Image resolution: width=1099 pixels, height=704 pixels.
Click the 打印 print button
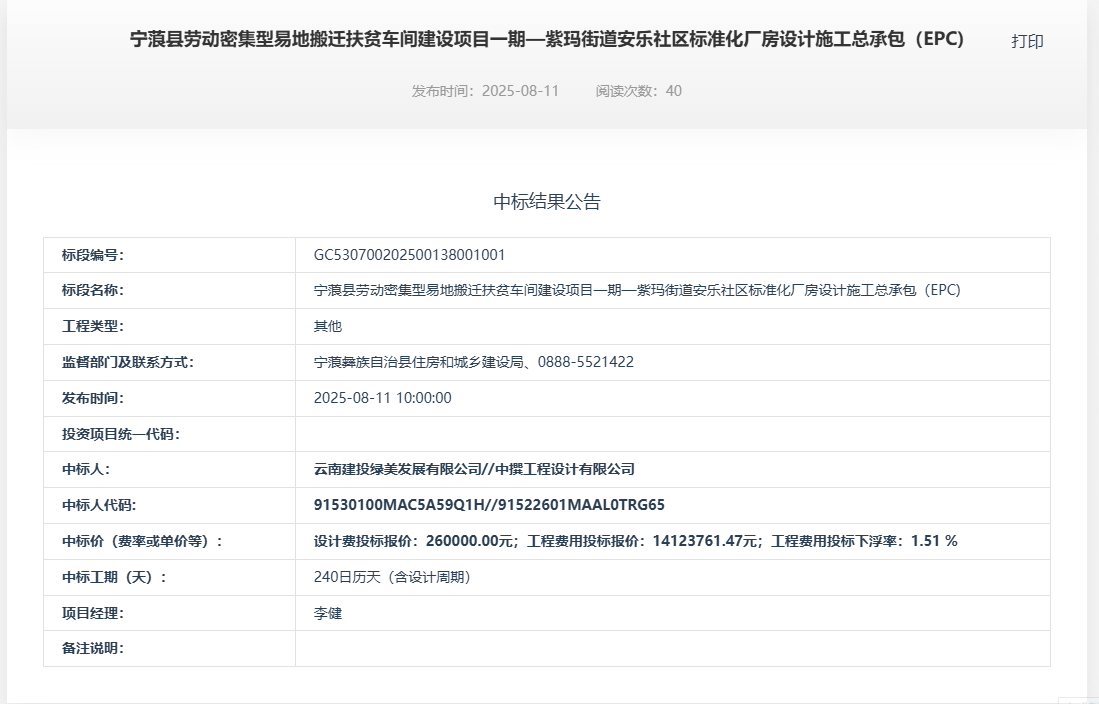[x=1027, y=41]
